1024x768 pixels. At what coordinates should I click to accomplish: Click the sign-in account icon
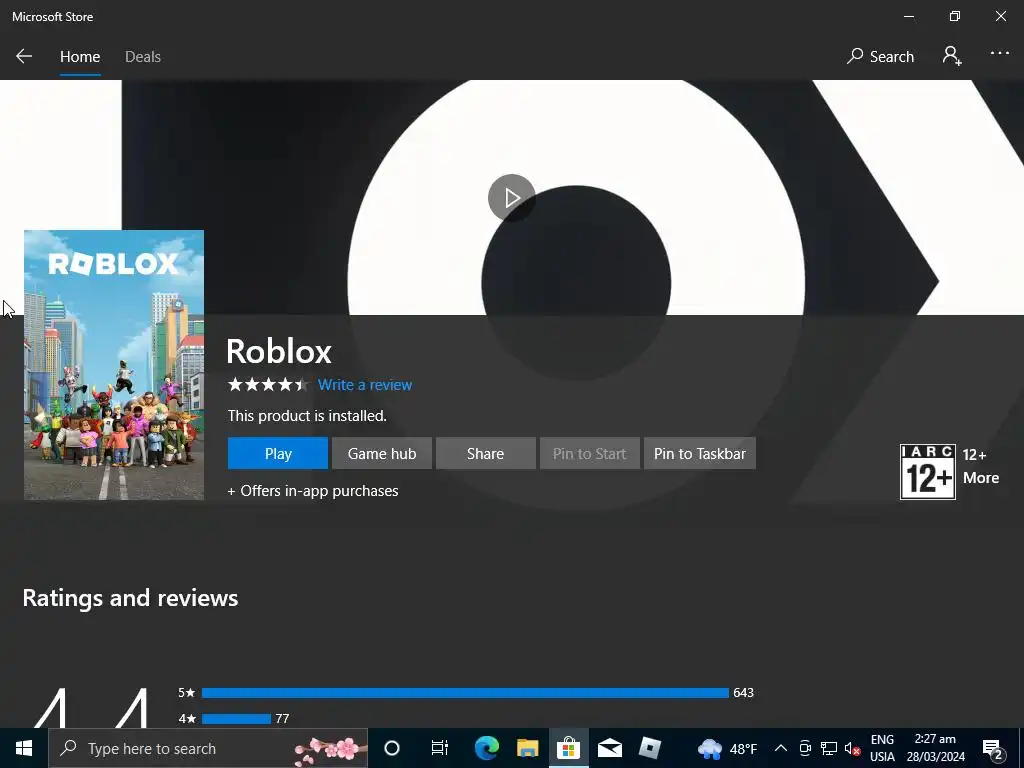[952, 56]
